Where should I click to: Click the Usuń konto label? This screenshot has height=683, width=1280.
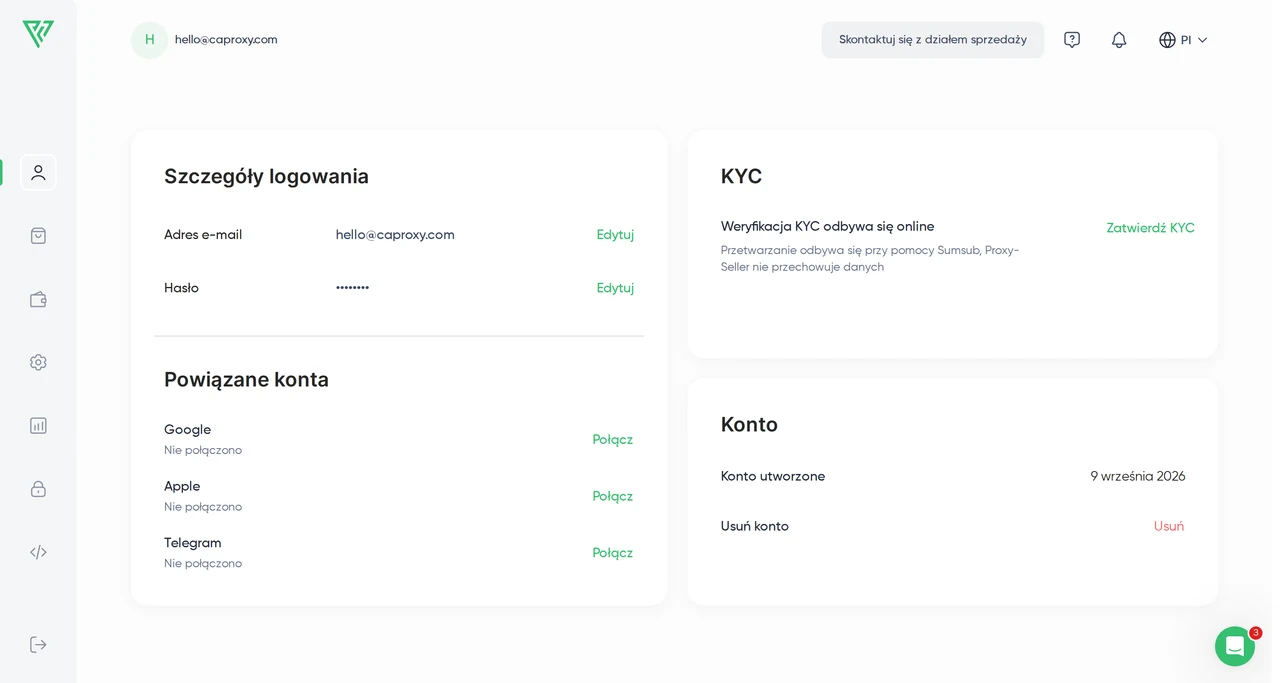point(755,526)
